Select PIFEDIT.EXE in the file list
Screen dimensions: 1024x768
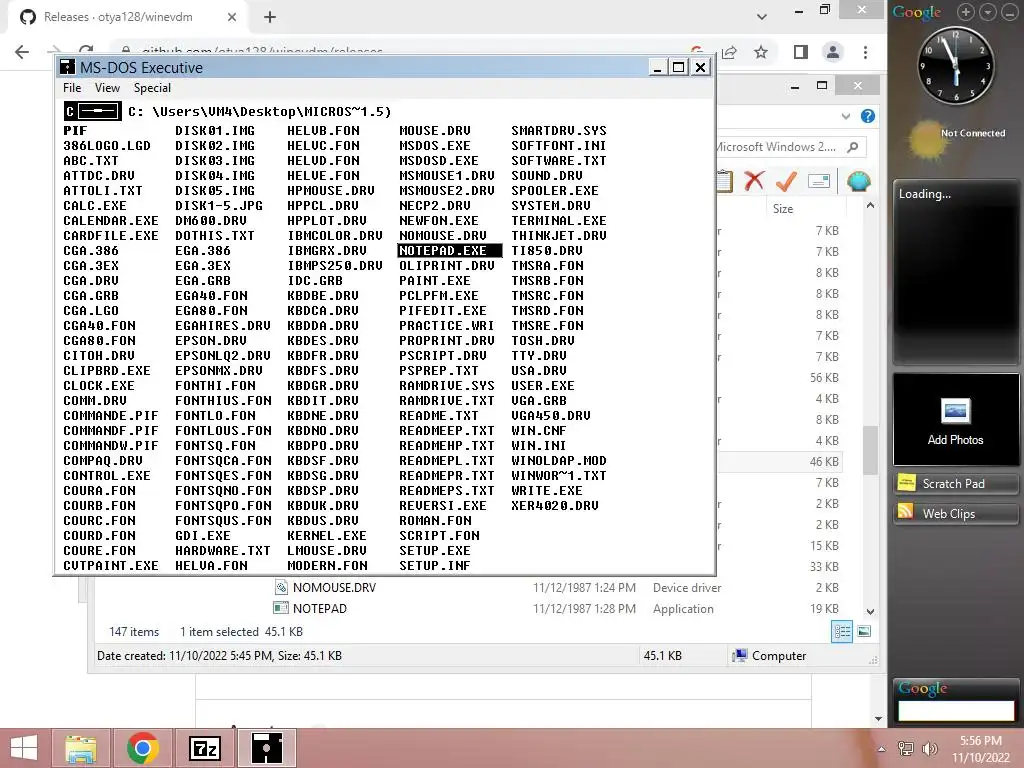pos(442,311)
